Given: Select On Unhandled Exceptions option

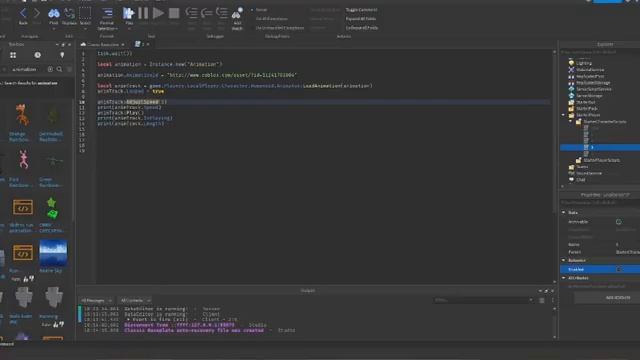Looking at the screenshot, I should point(280,28).
